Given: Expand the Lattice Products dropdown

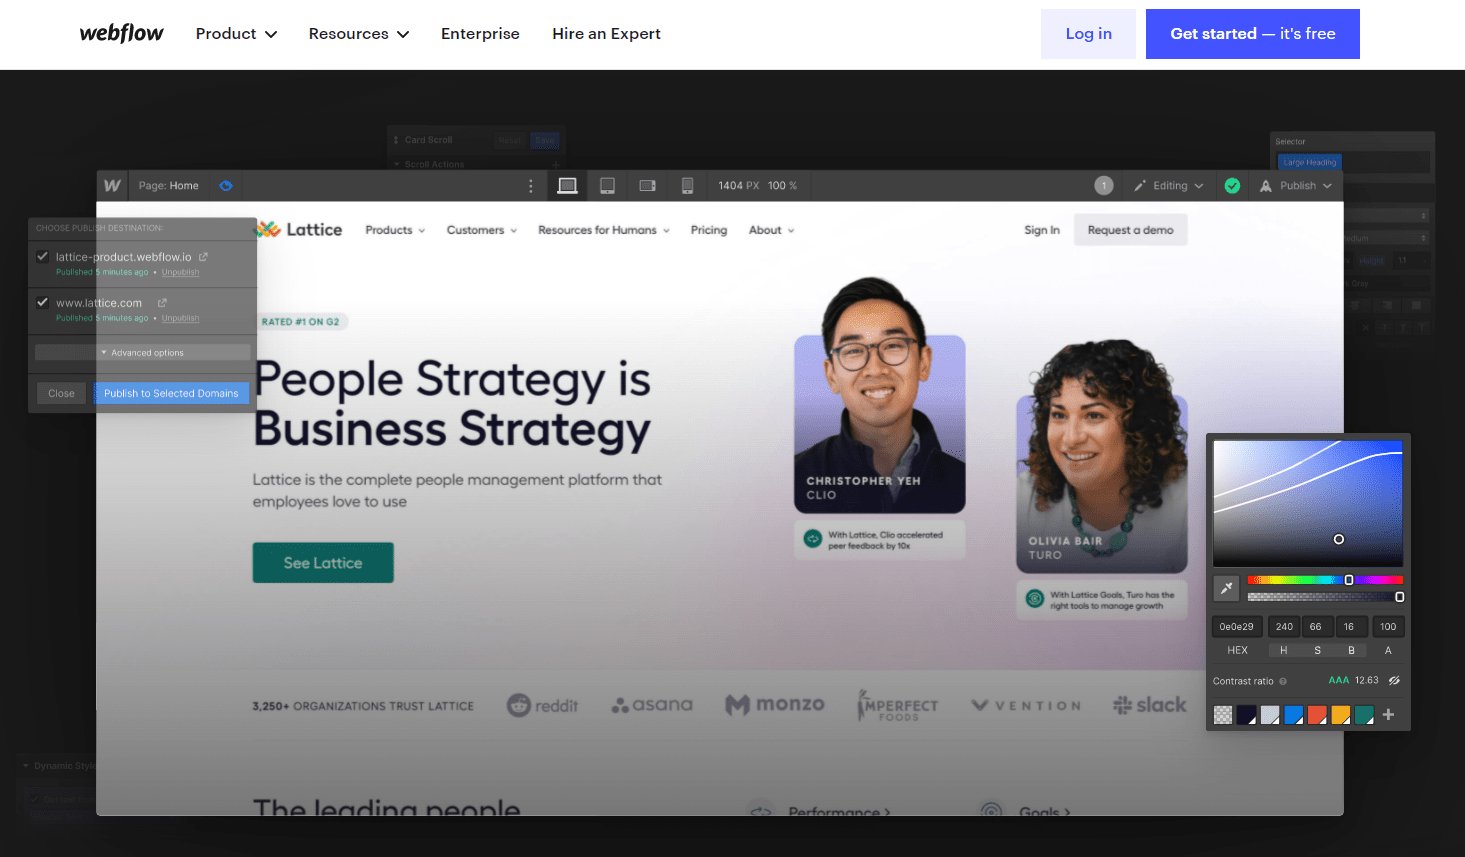Looking at the screenshot, I should [395, 230].
